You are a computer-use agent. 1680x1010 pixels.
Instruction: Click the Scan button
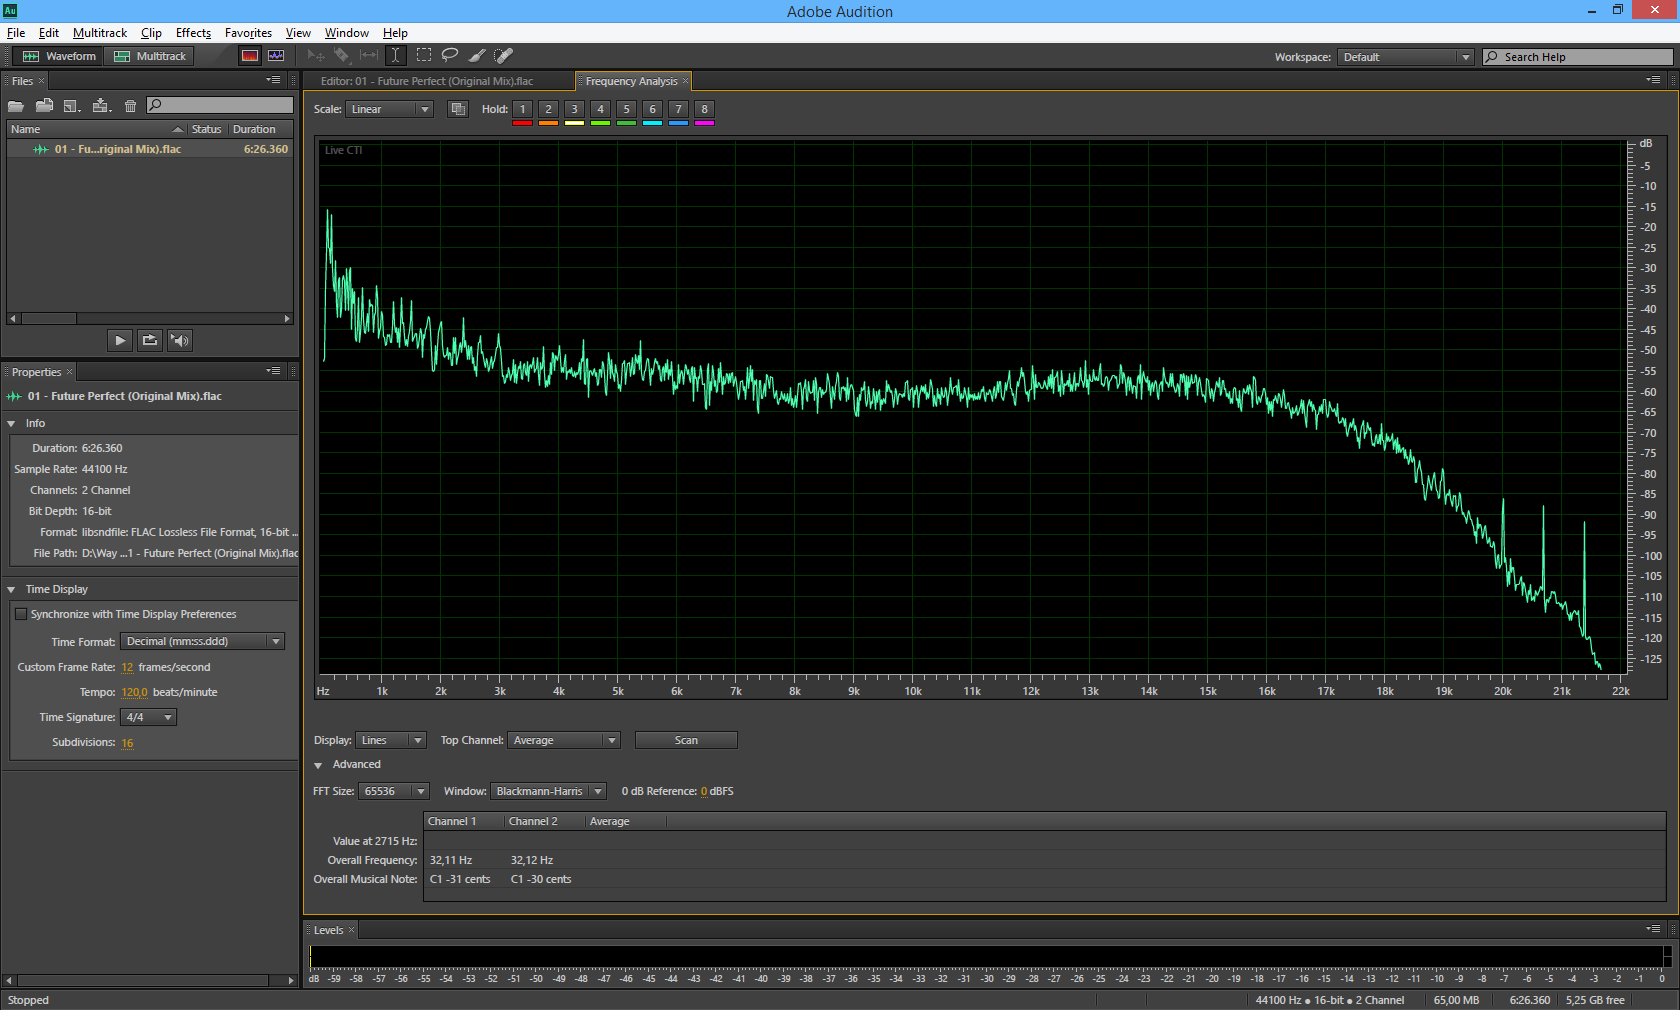coord(686,740)
